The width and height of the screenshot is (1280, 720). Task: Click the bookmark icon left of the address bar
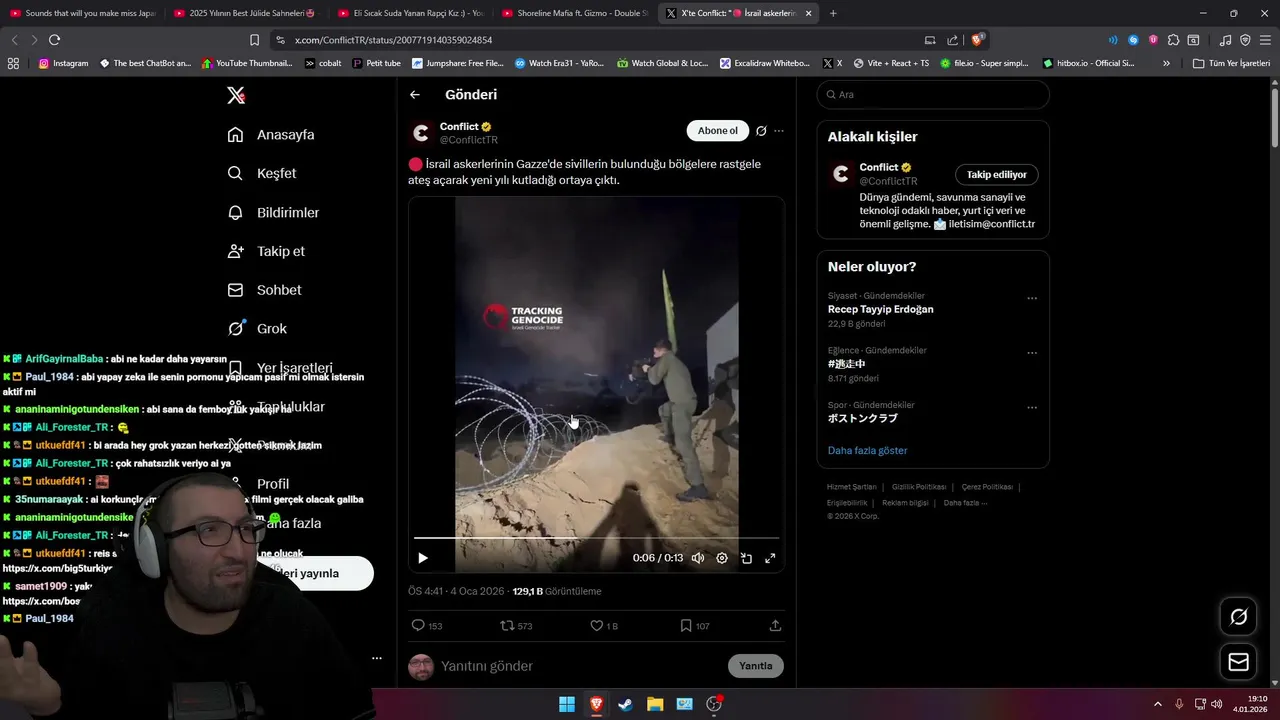(x=254, y=40)
